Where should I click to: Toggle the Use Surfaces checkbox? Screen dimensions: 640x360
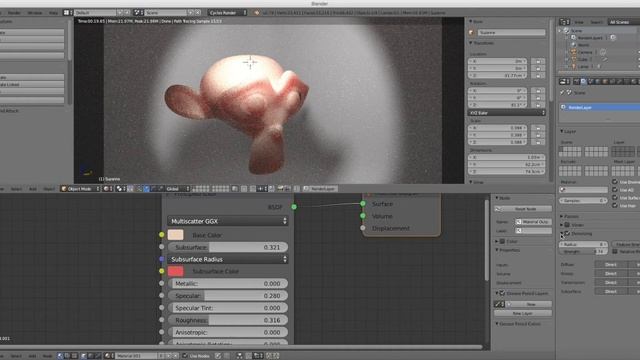point(615,198)
